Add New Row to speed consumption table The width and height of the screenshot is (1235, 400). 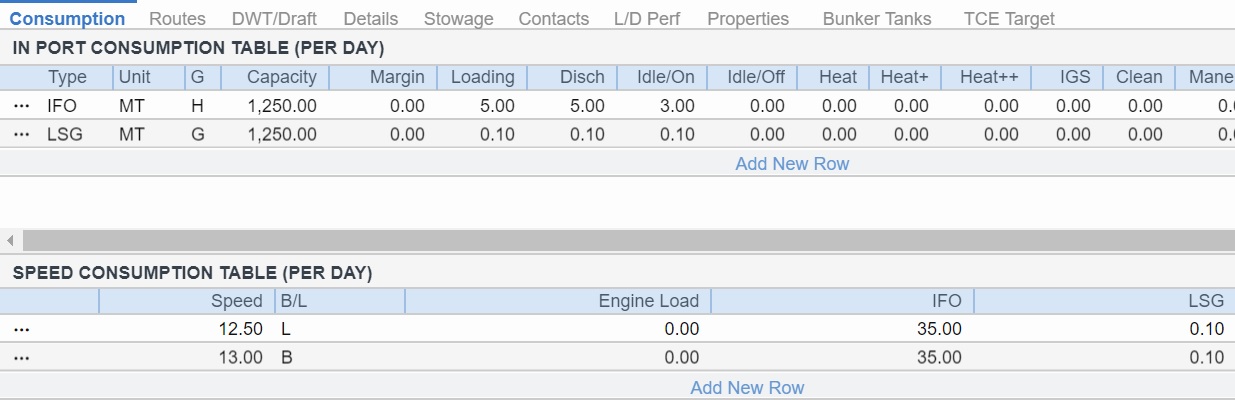[747, 388]
